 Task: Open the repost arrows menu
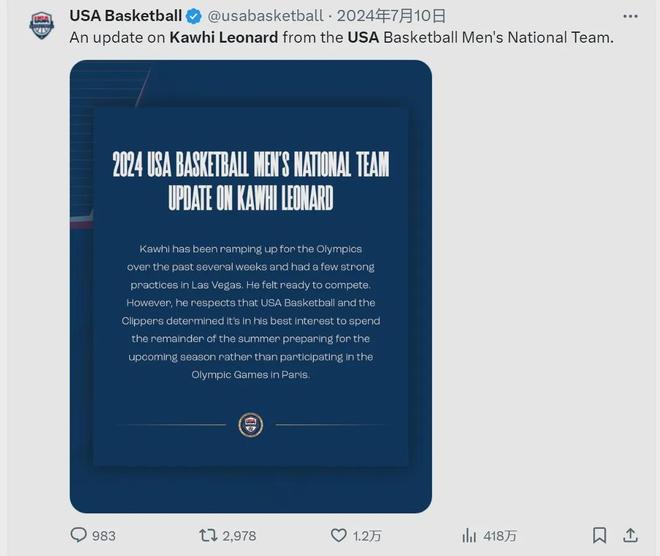[209, 535]
